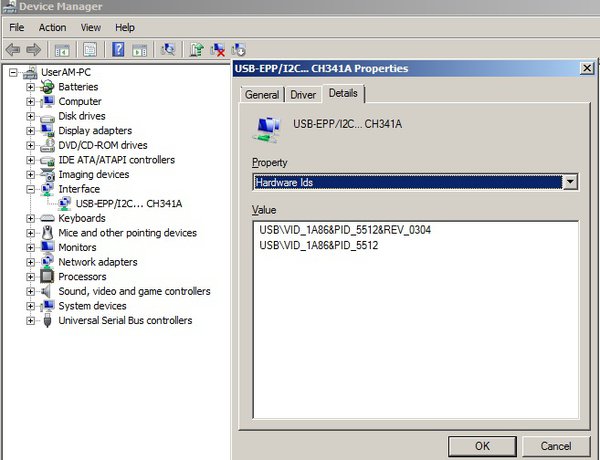Open the Property dropdown arrow

pyautogui.click(x=570, y=182)
